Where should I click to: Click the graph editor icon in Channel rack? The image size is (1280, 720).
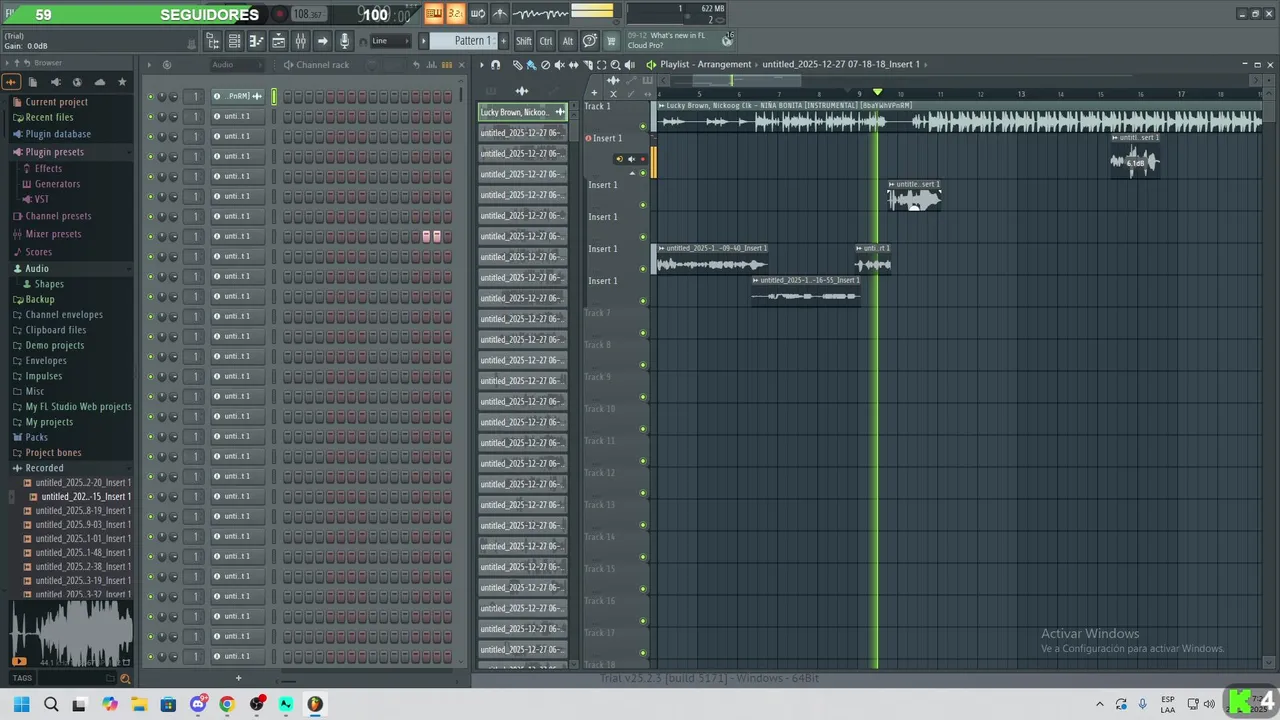click(x=432, y=65)
